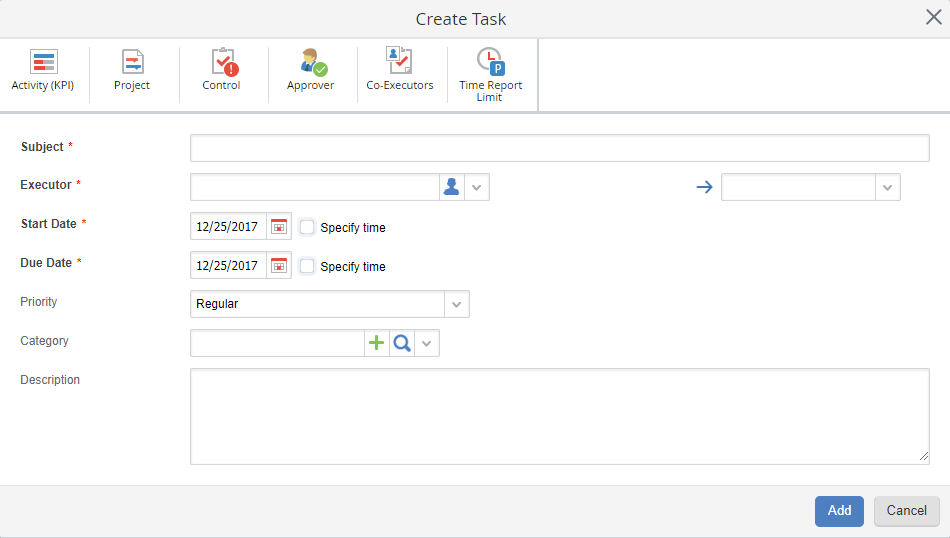Select the Control toolbar icon
The height and width of the screenshot is (538, 950).
[x=221, y=71]
